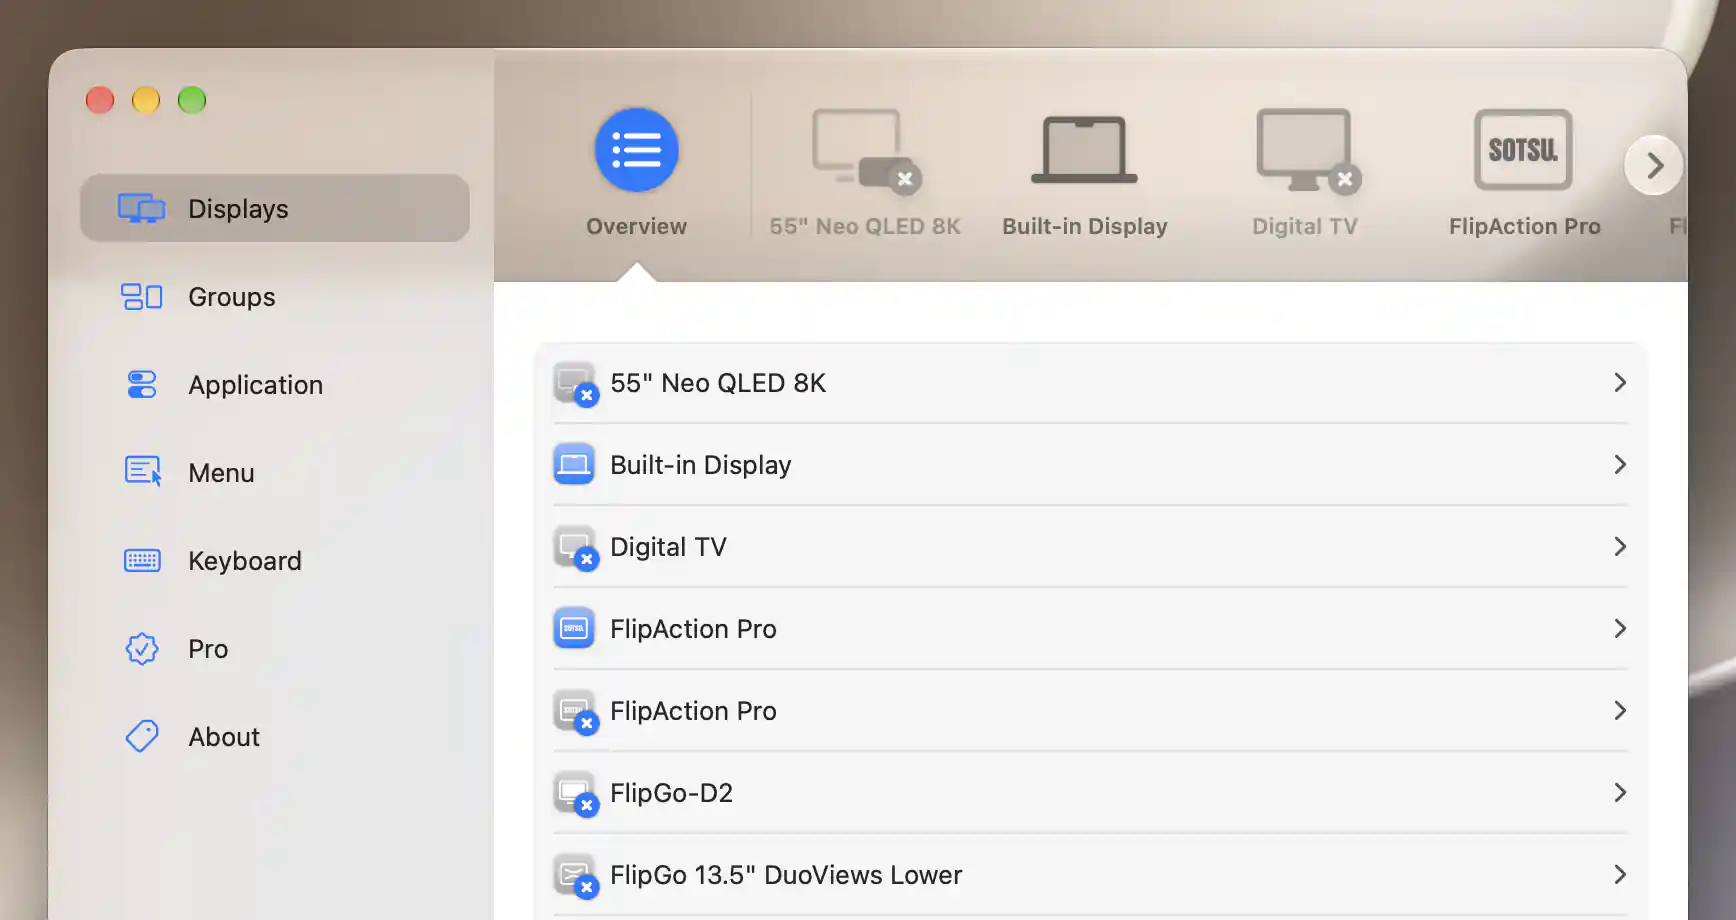Click the yellow minimize window button
Image resolution: width=1736 pixels, height=920 pixels.
coord(146,100)
